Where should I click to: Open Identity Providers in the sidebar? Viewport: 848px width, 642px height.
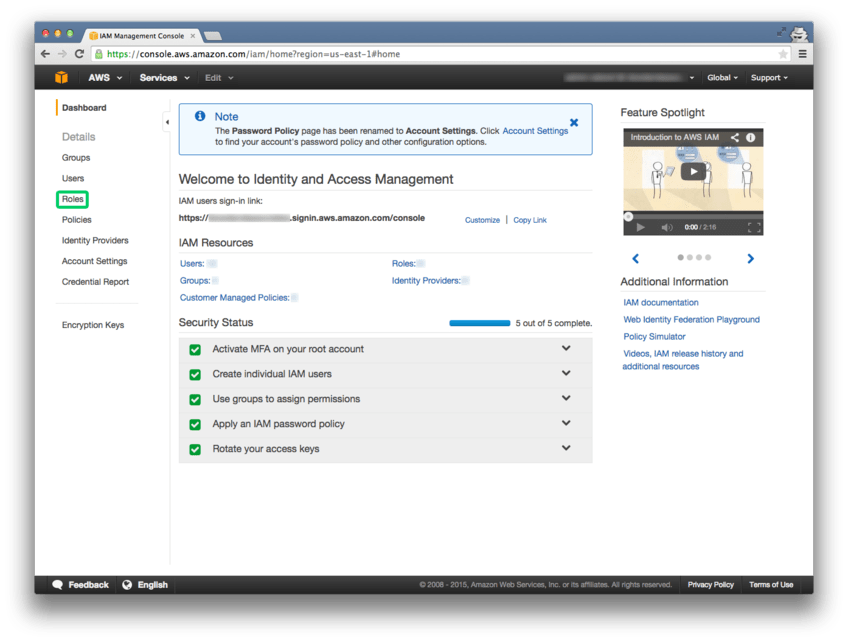pyautogui.click(x=95, y=240)
